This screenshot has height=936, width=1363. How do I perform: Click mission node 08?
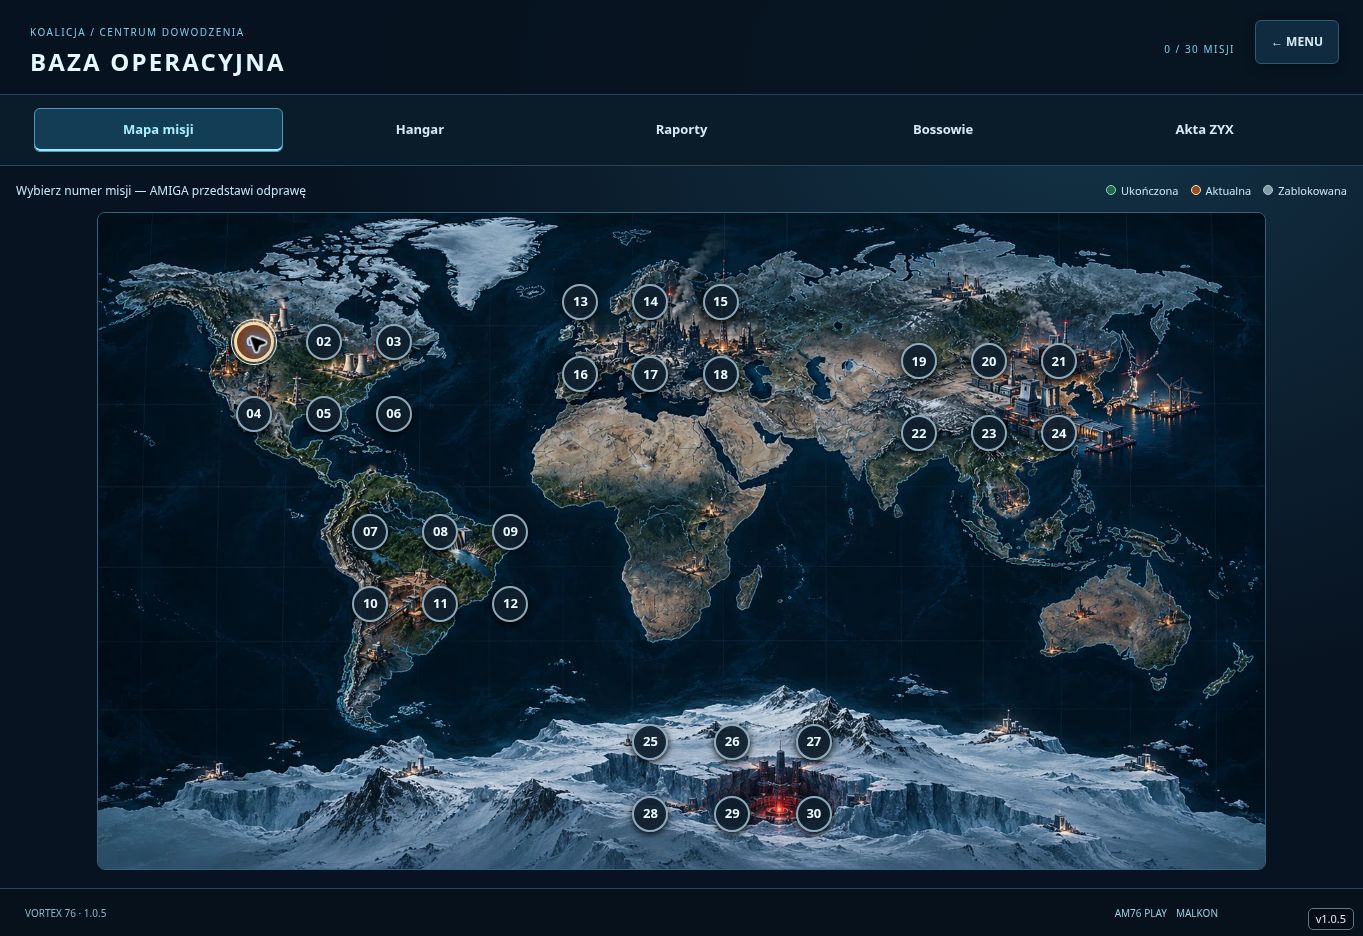coord(440,532)
